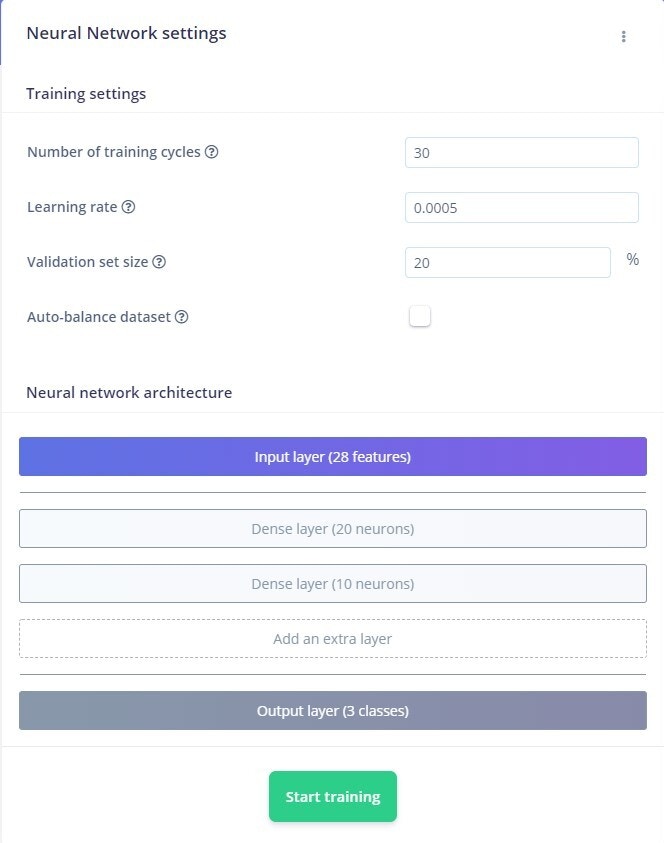Open the Dense layer (10 neurons) block
664x843 pixels.
[x=333, y=583]
